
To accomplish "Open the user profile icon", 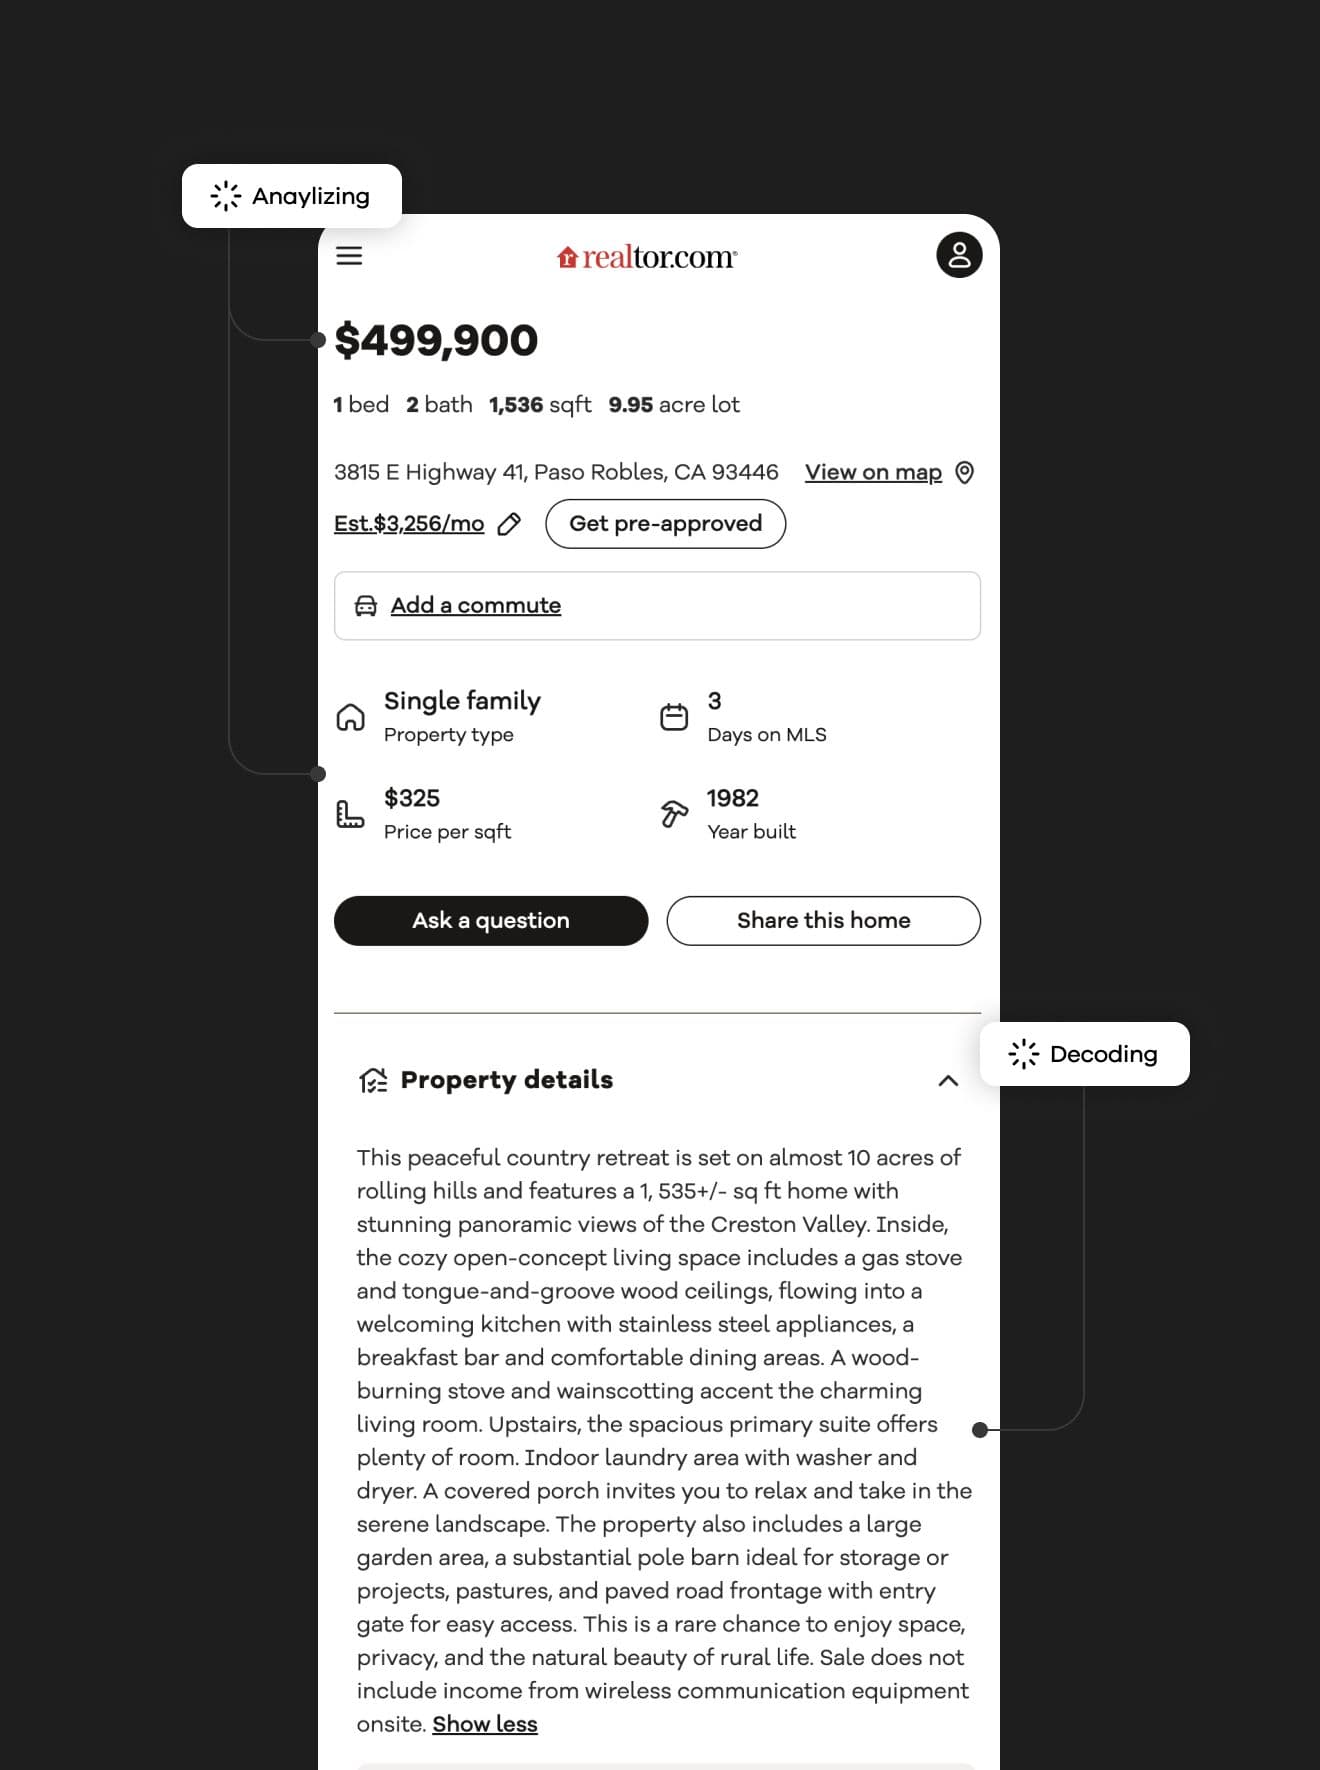I will click(959, 255).
